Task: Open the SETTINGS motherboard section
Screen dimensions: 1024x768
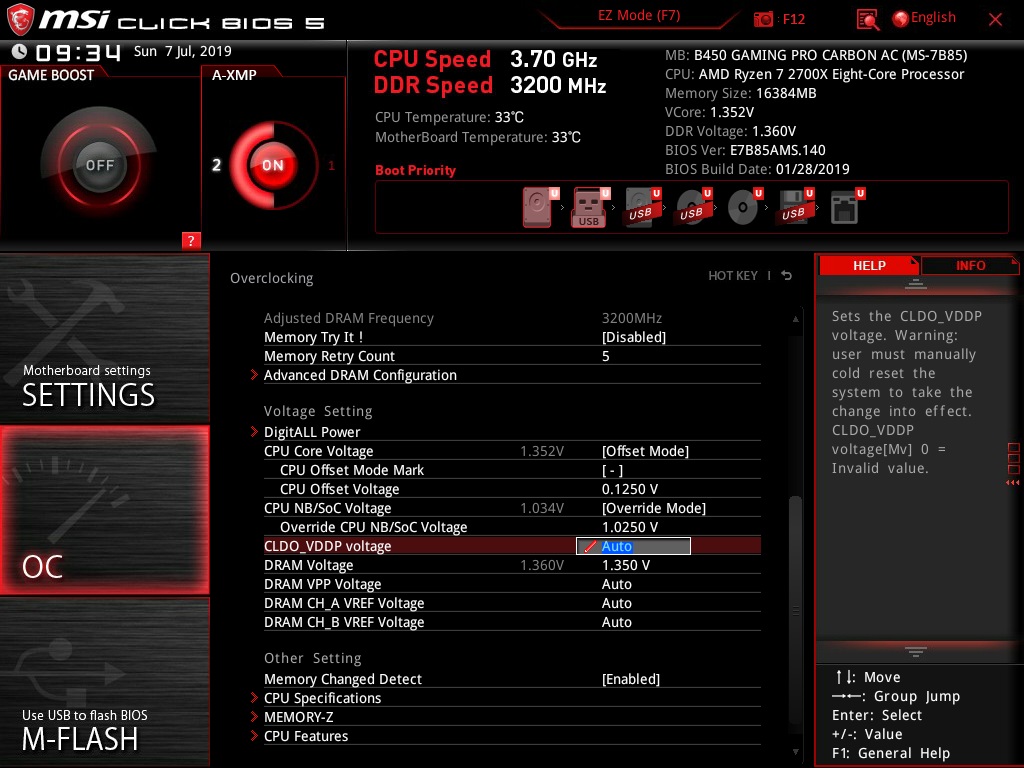Action: [104, 338]
